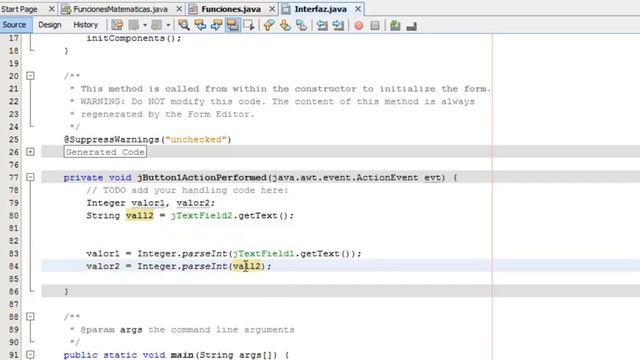This screenshot has height=360, width=640.
Task: Click @param args comment line
Action: tap(182, 329)
